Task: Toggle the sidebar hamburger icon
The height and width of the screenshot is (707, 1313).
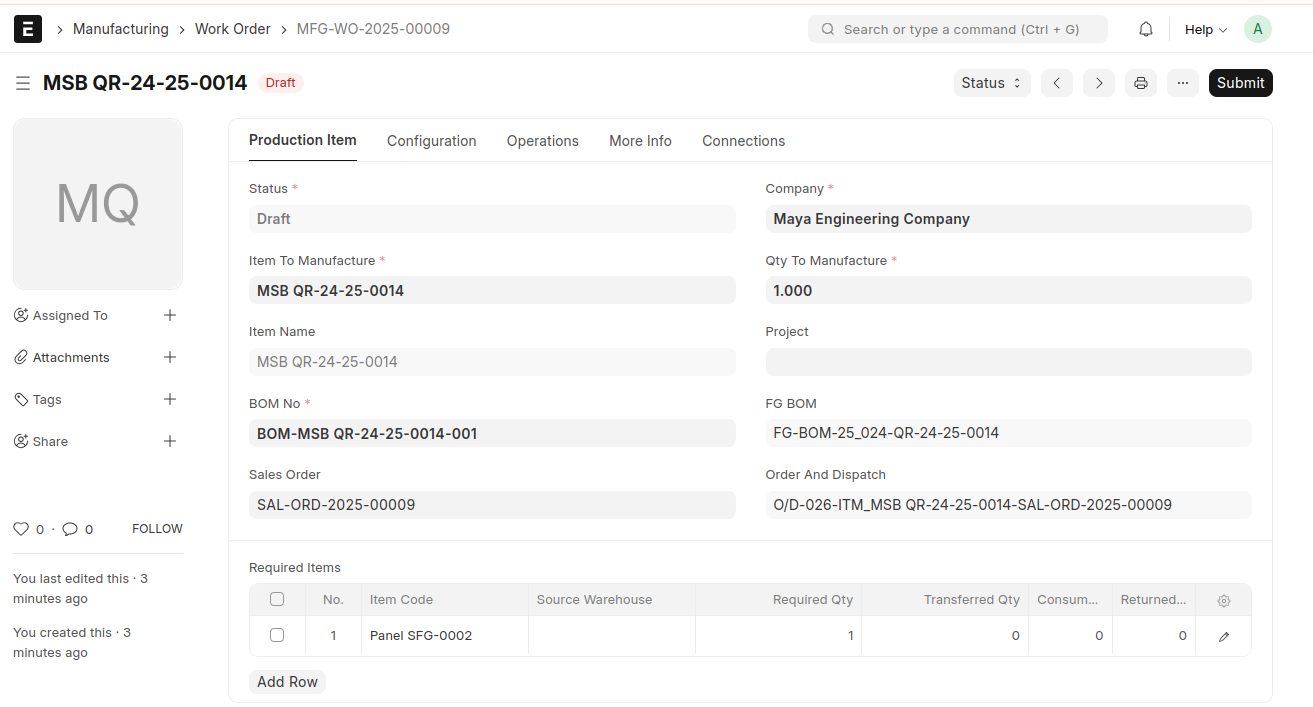Action: click(x=23, y=83)
